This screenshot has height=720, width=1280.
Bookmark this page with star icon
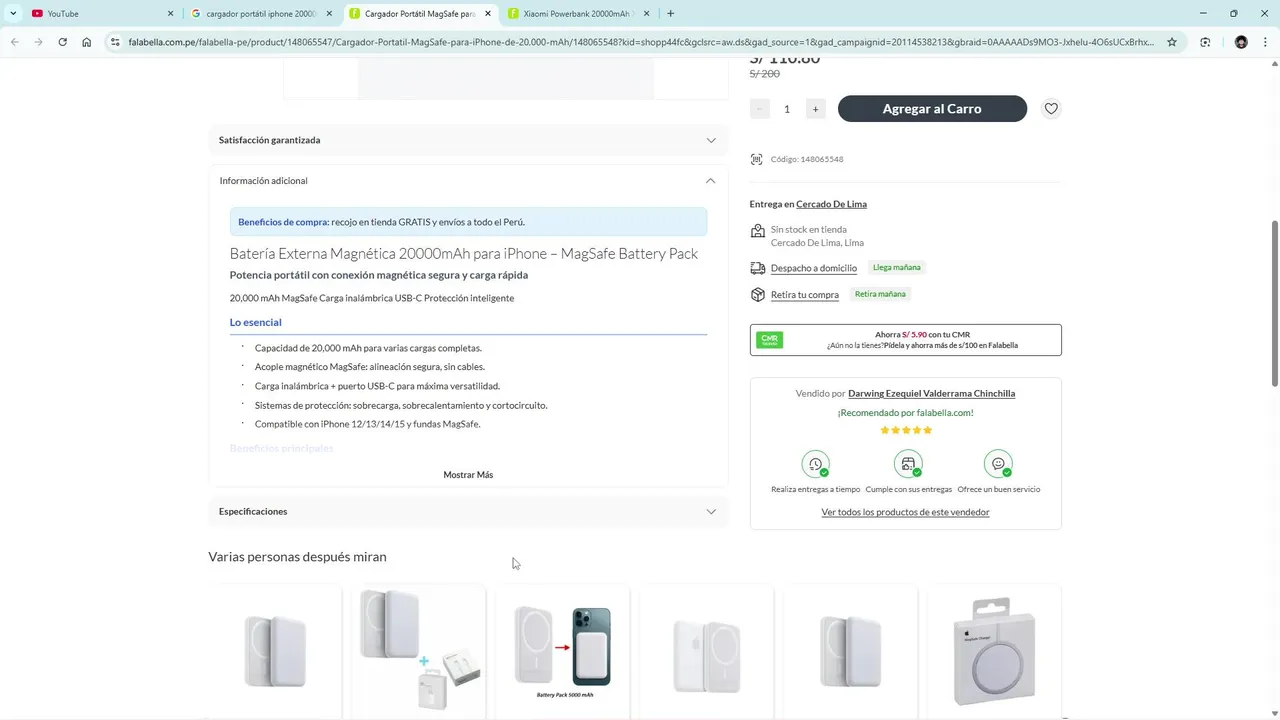coord(1172,42)
